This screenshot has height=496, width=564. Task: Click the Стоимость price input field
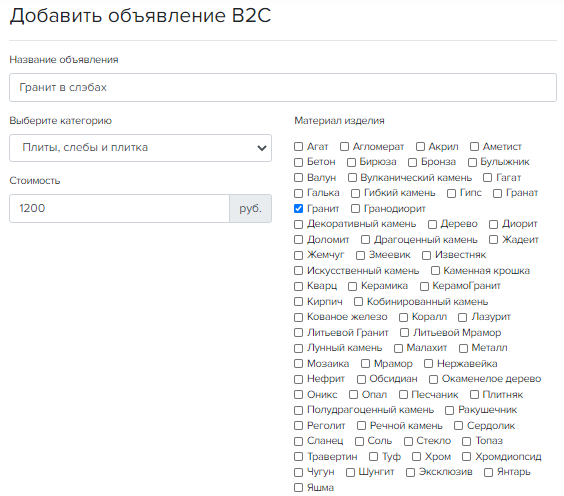[x=119, y=209]
